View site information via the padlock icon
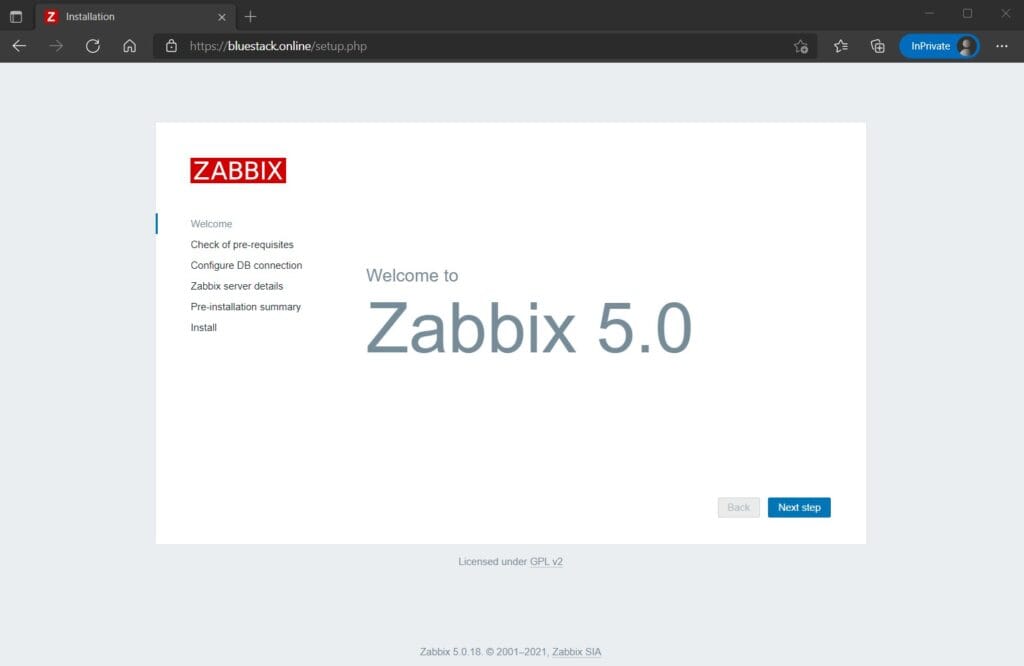Image resolution: width=1024 pixels, height=666 pixels. (x=171, y=46)
